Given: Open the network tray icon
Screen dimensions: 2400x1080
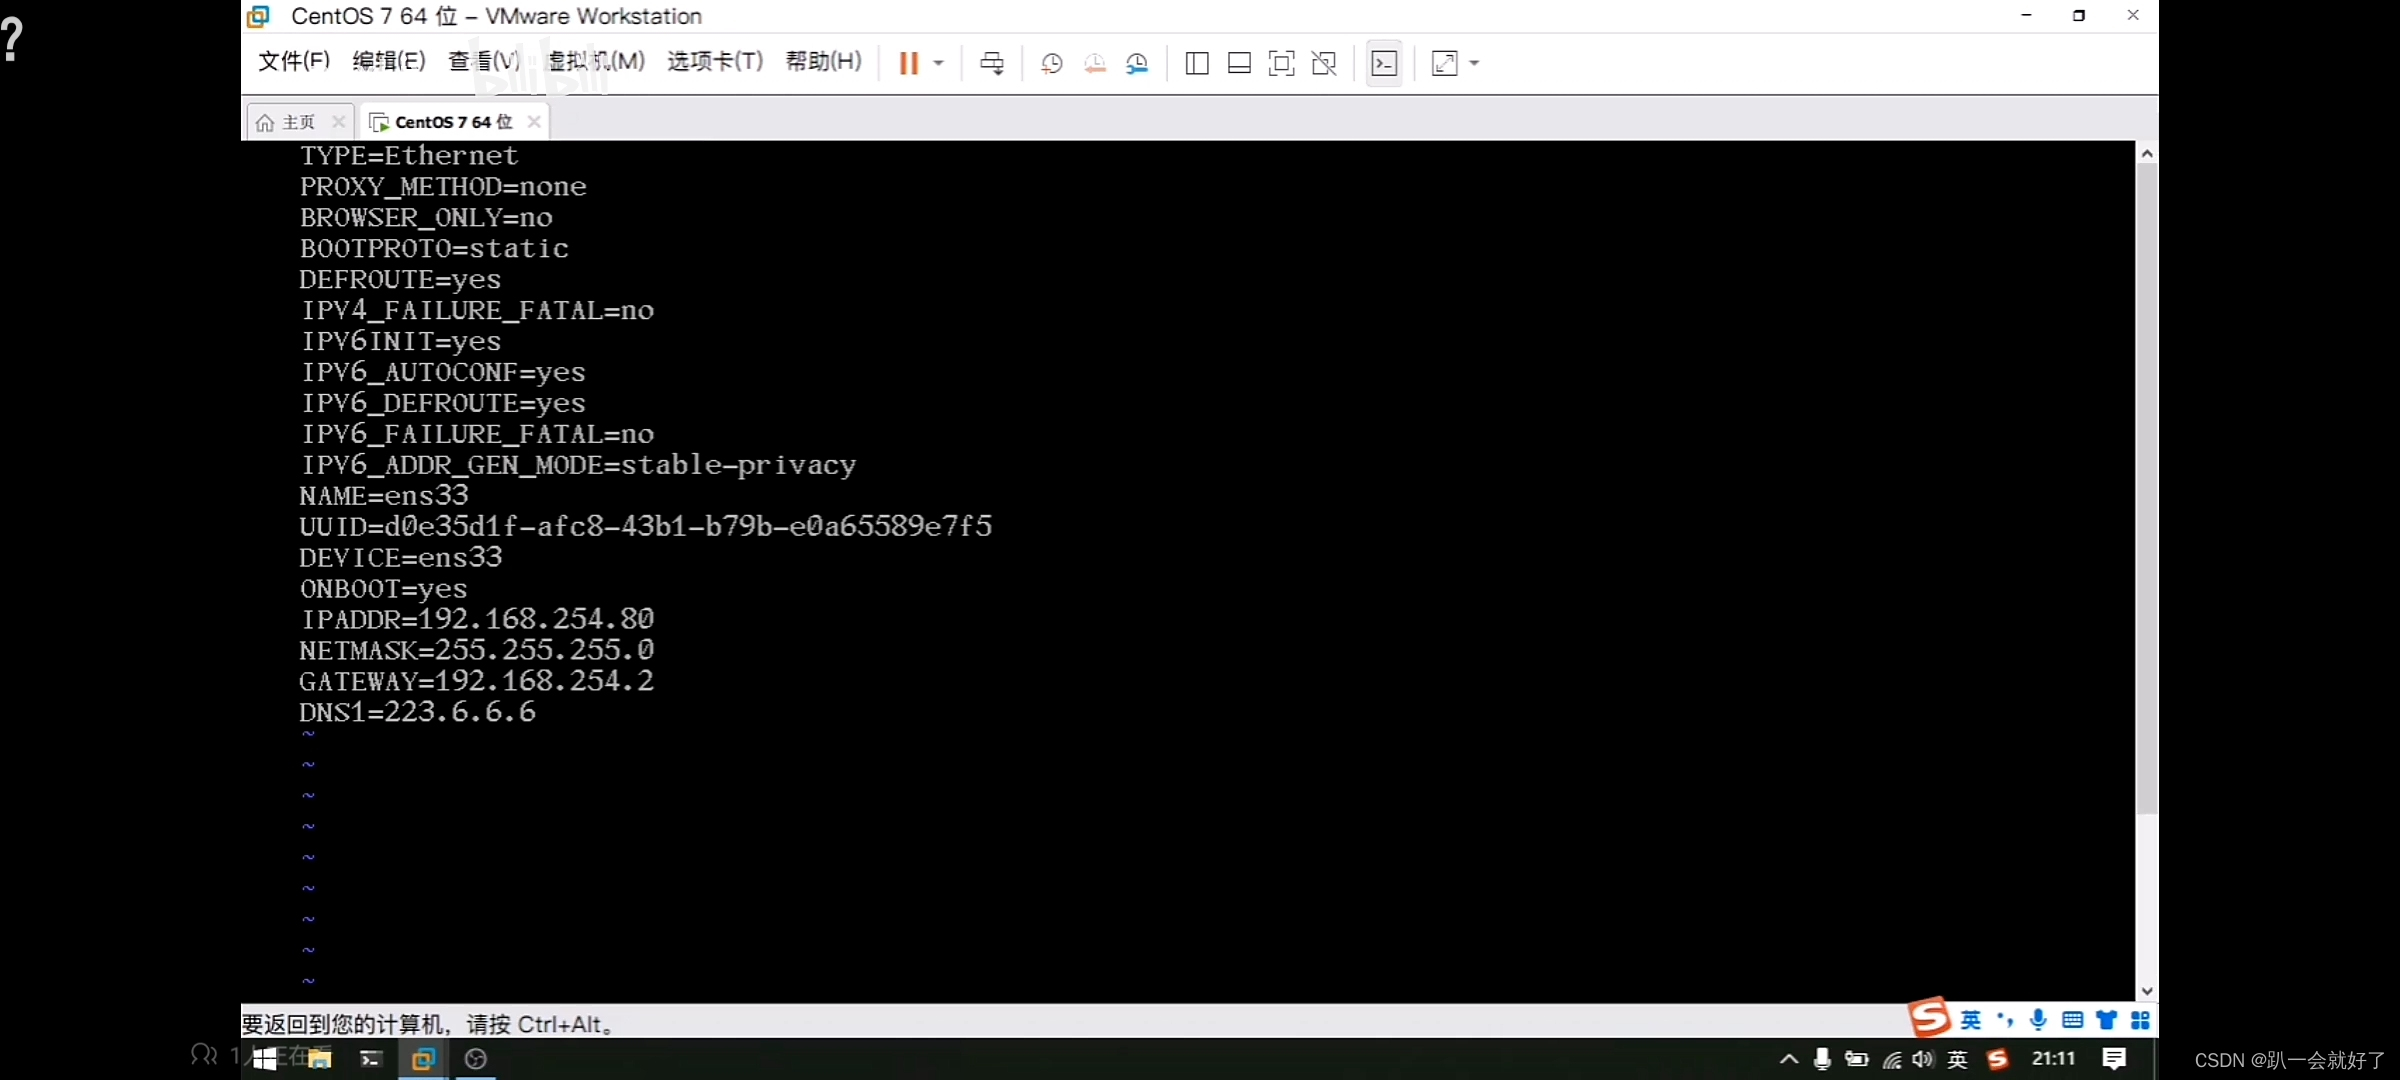Looking at the screenshot, I should point(1892,1059).
